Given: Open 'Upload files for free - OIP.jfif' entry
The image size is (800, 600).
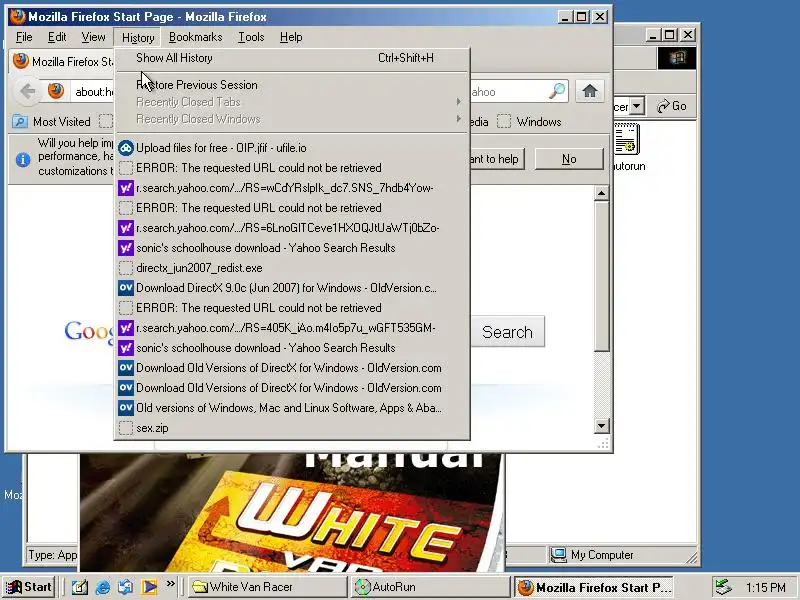Looking at the screenshot, I should [x=291, y=148].
